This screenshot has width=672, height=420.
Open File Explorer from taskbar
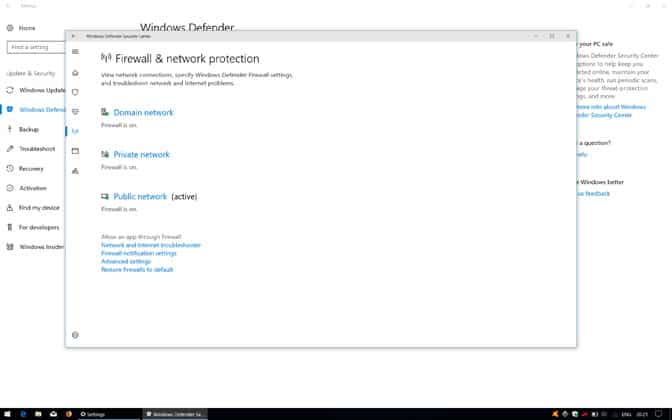pyautogui.click(x=39, y=414)
